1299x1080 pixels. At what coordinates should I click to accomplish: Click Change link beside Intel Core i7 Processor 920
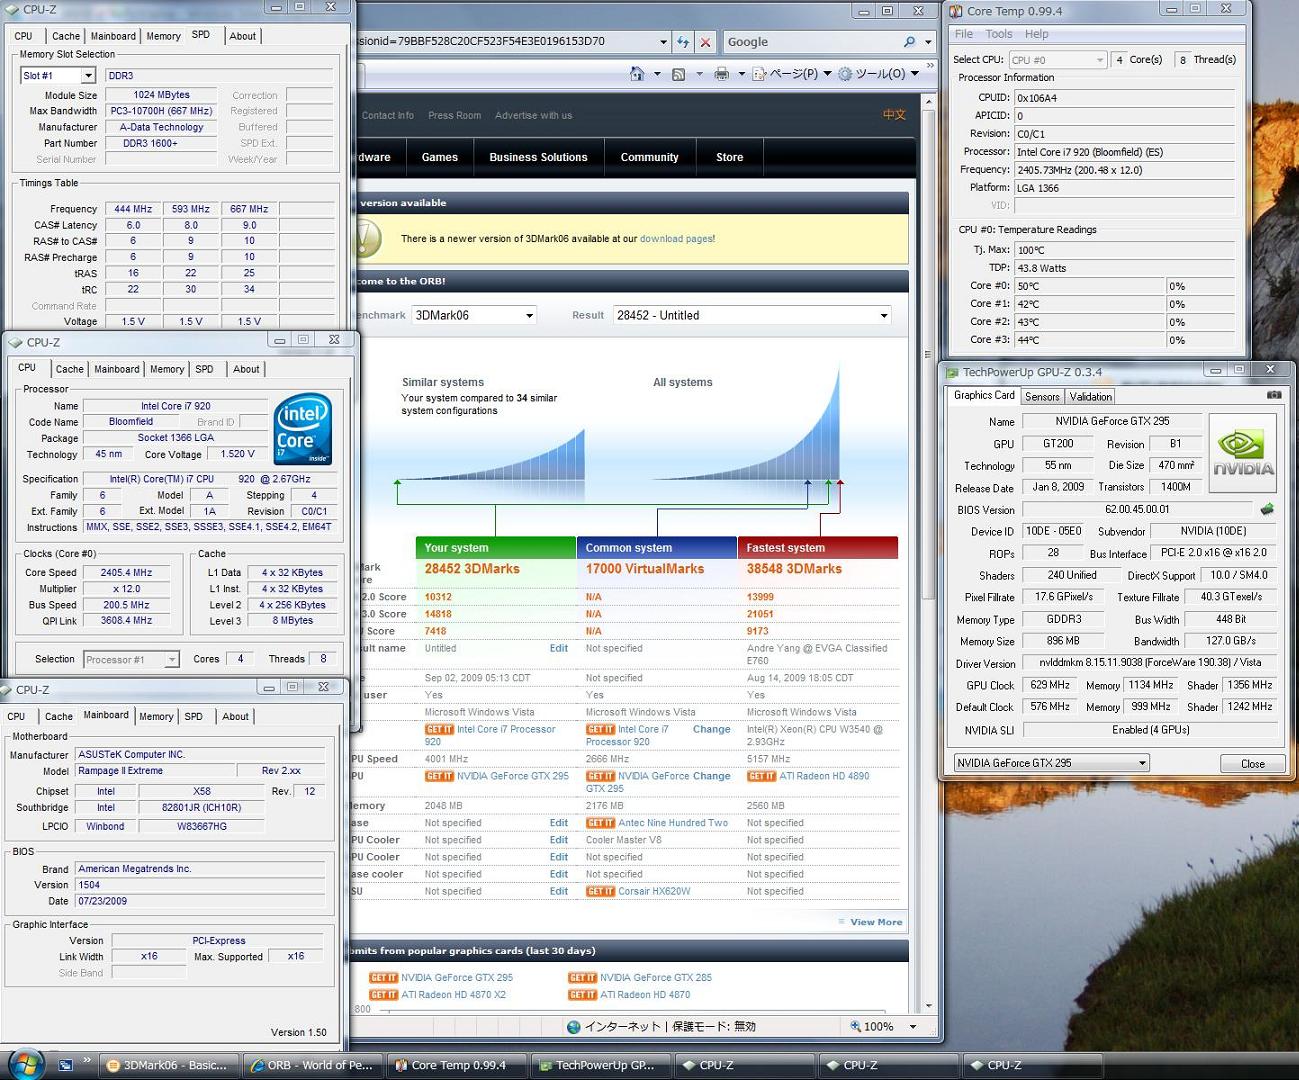pos(711,729)
